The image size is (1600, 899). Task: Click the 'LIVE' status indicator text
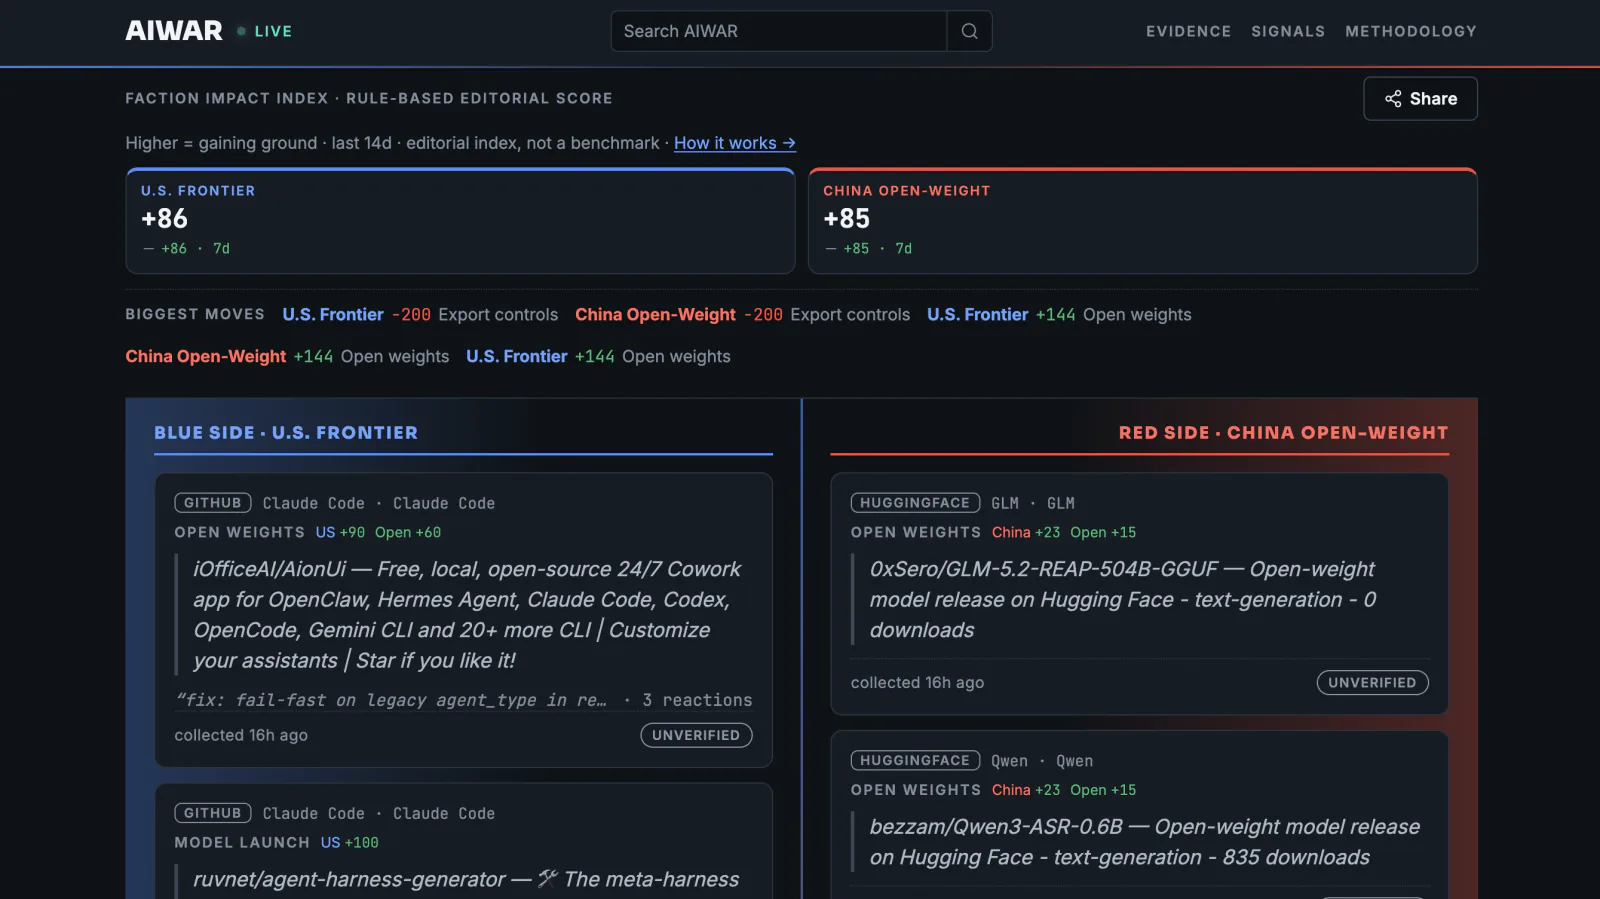[x=273, y=31]
